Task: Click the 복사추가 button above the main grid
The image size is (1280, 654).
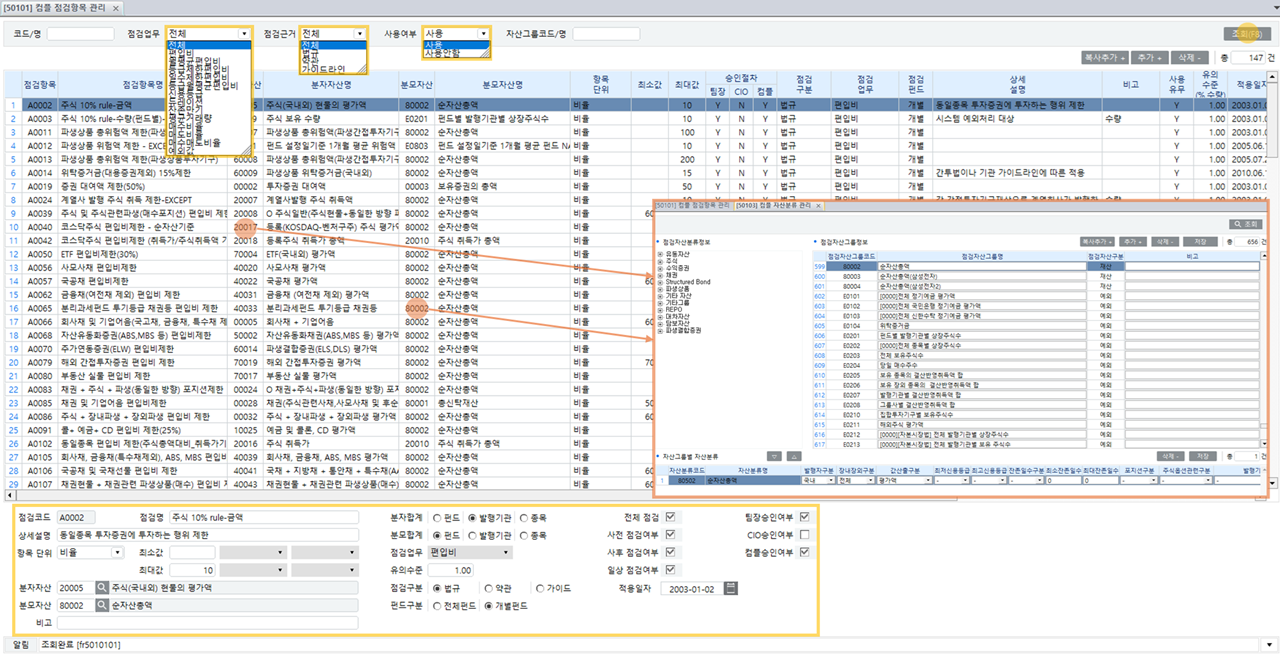Action: coord(1105,58)
